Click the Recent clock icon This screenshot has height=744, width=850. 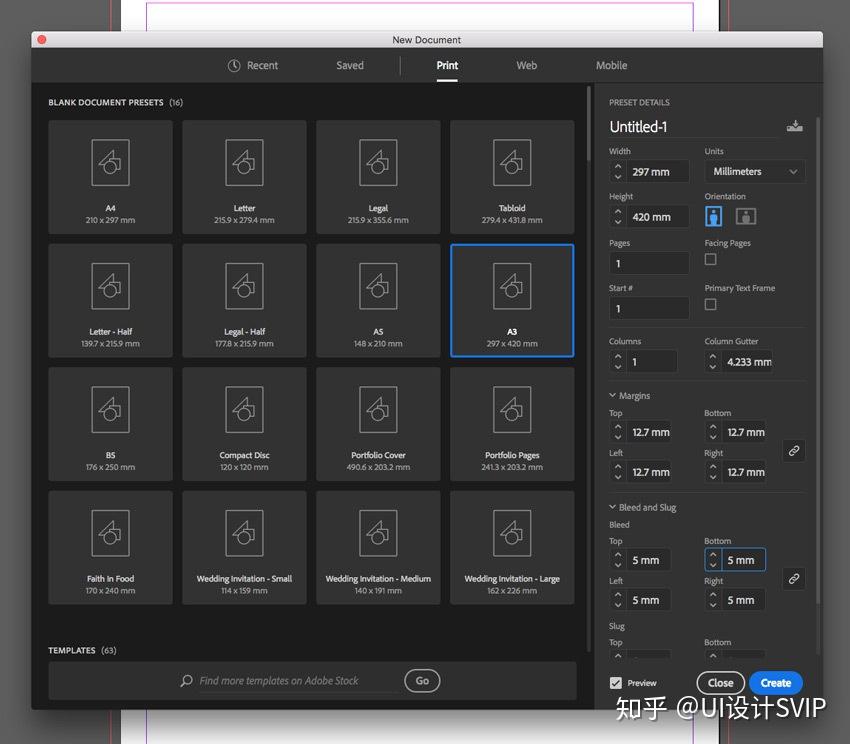pos(234,66)
